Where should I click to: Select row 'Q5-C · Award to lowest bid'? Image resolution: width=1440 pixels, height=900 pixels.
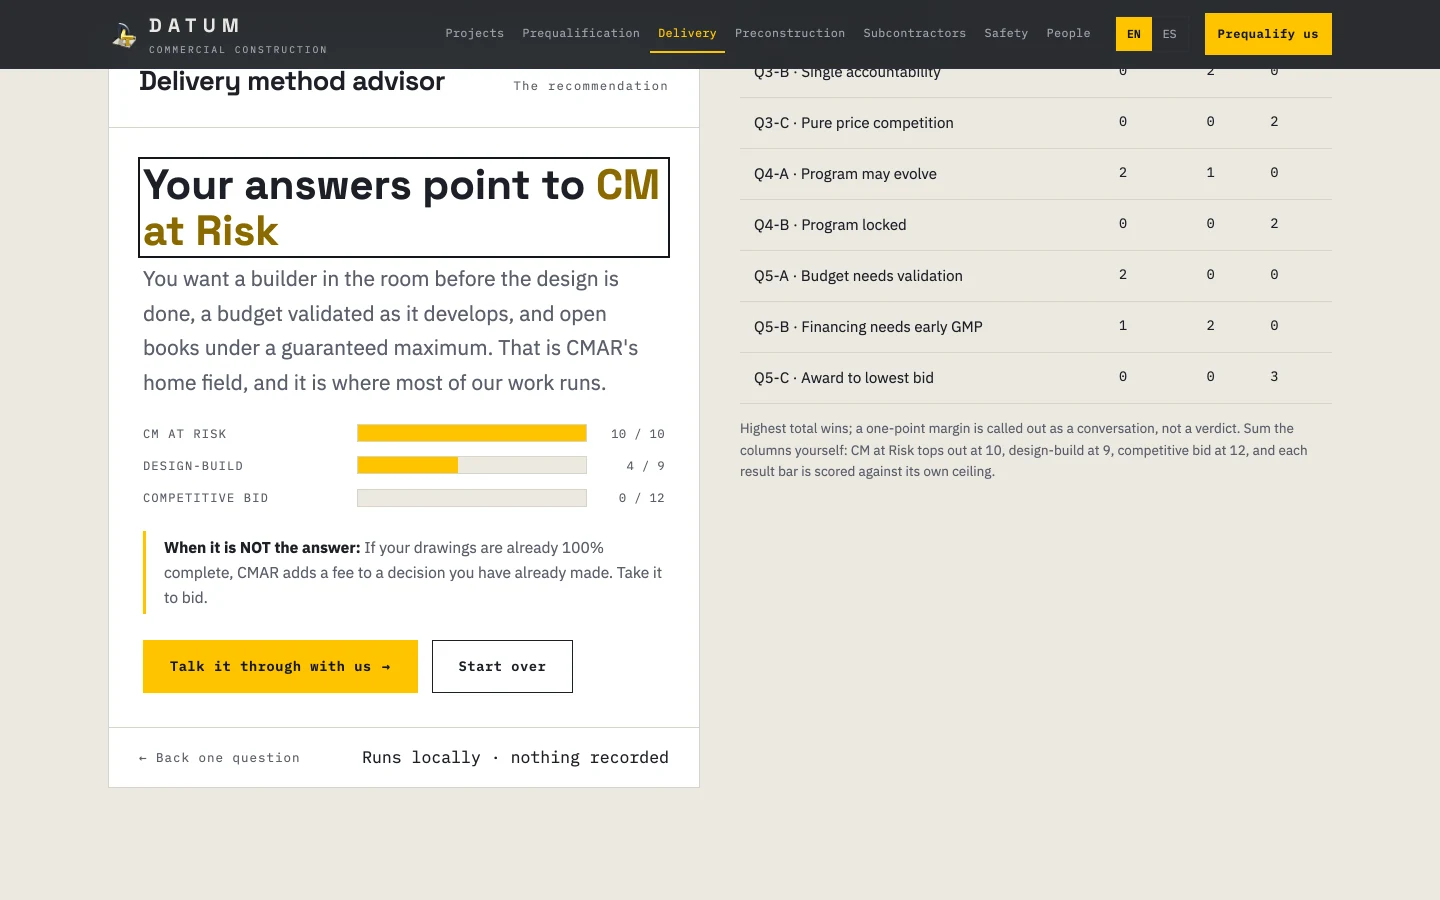pos(1036,378)
